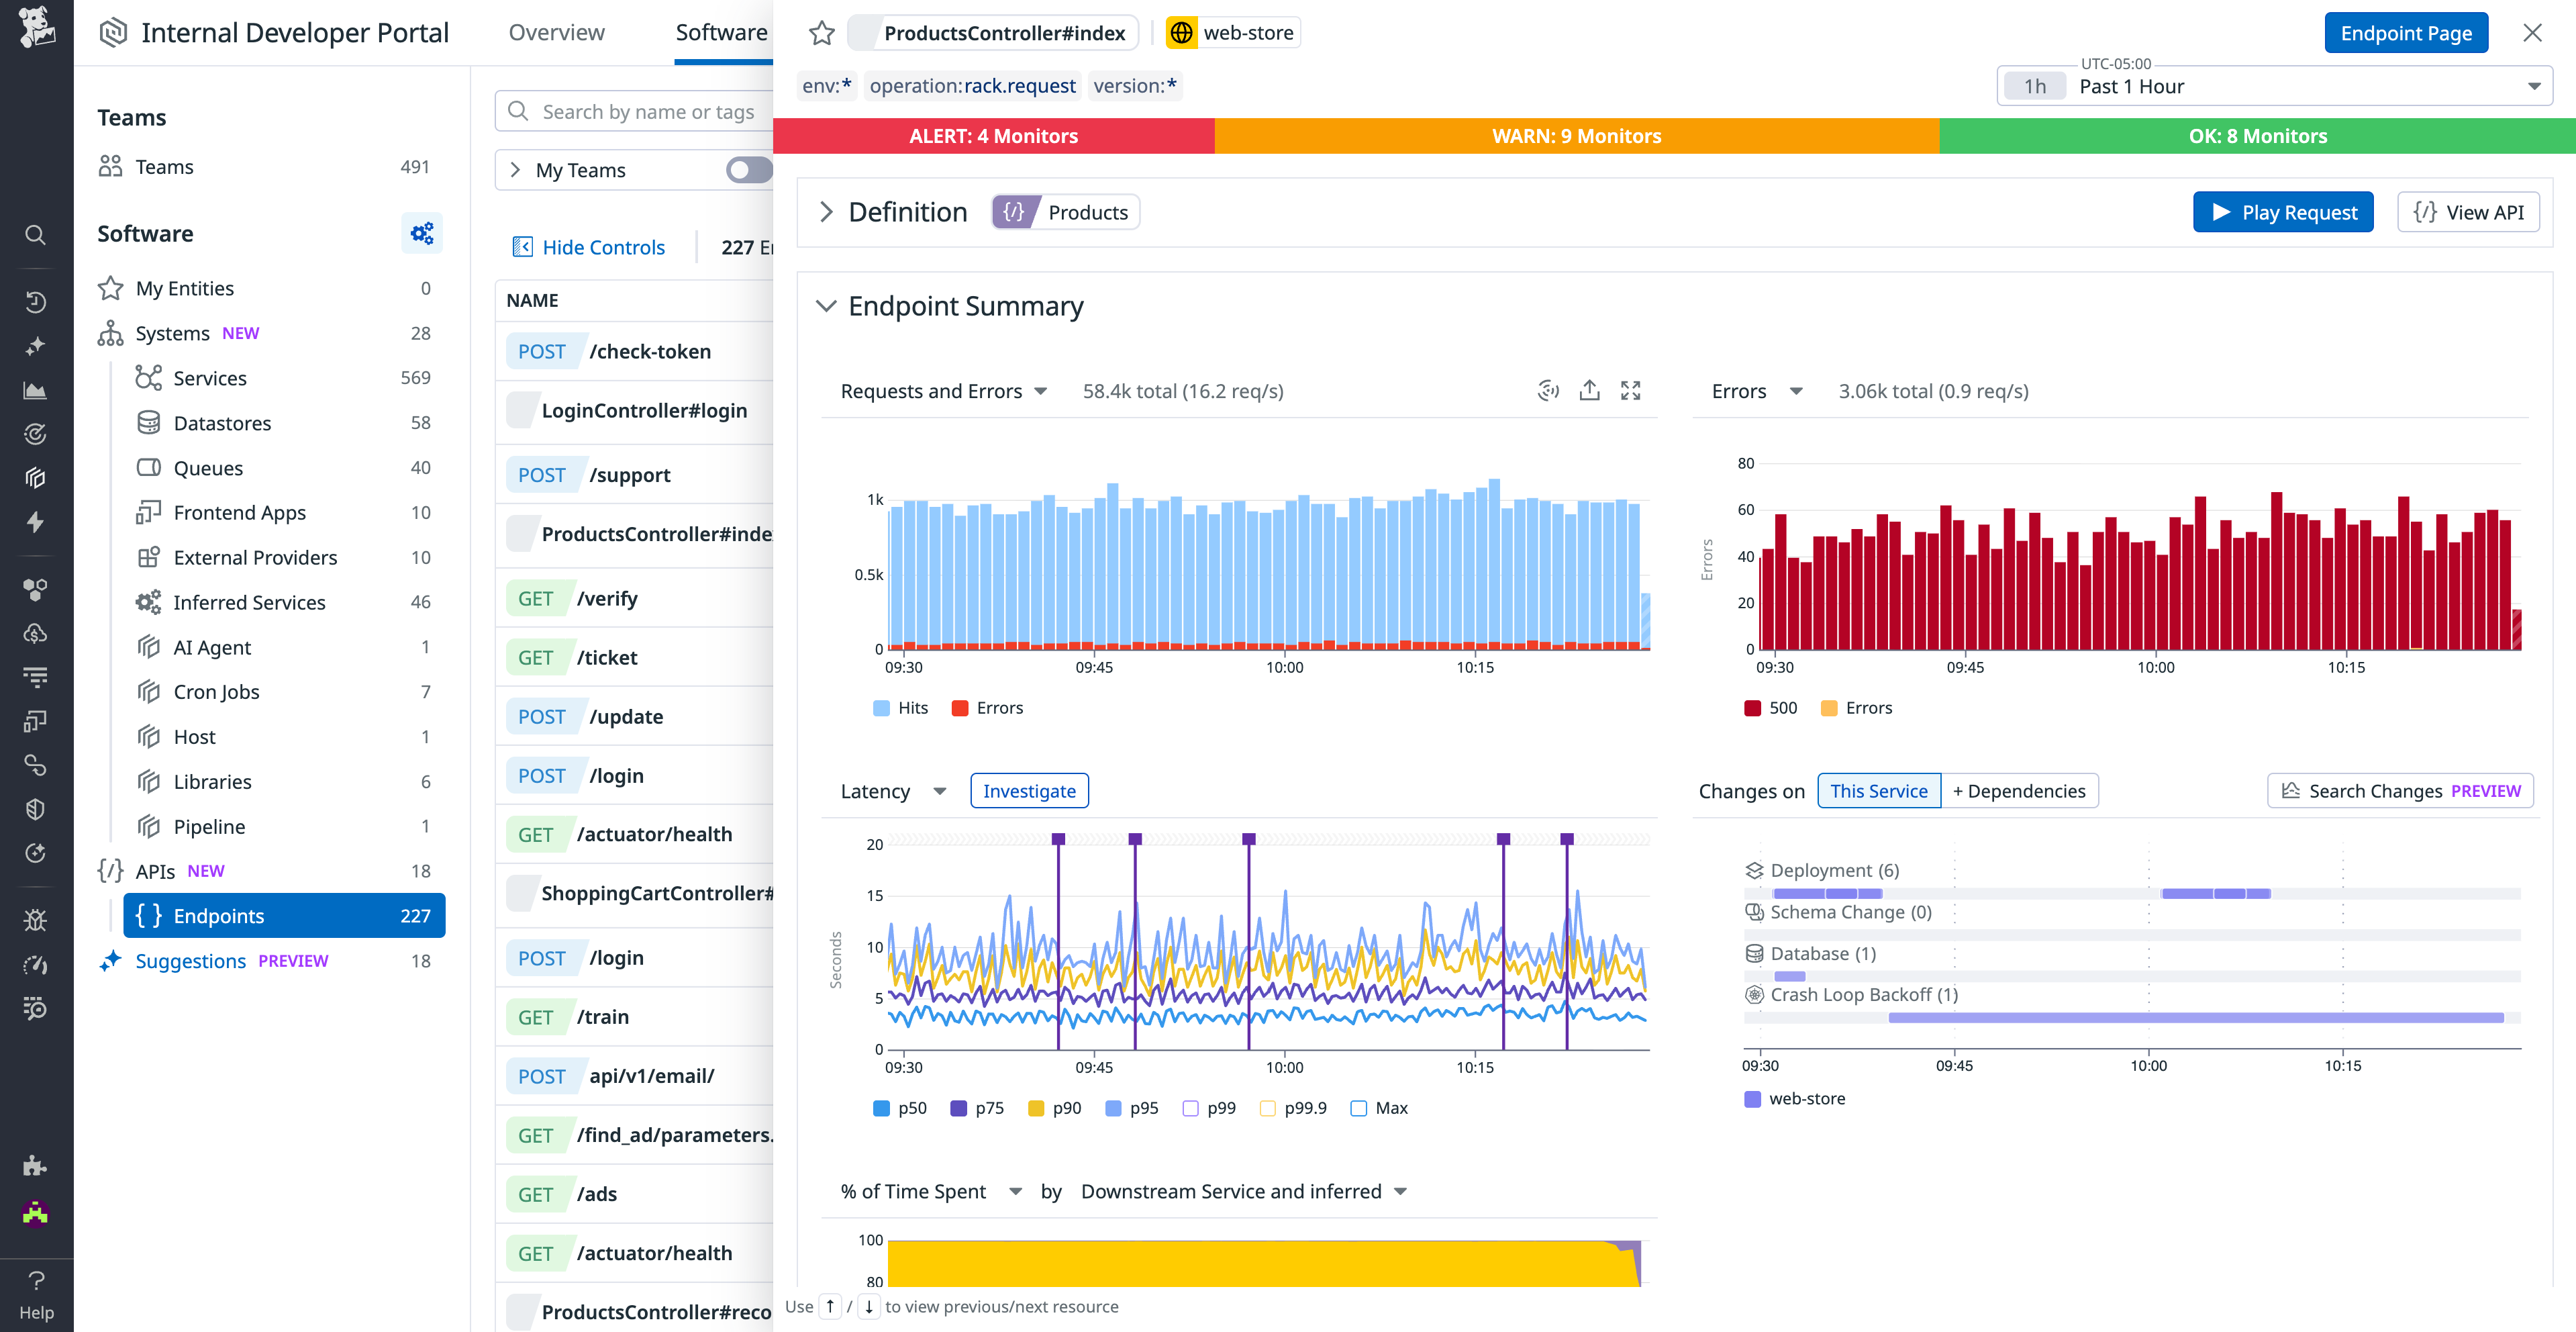Click the lightning bolt icon in the sidebar

pos(35,522)
